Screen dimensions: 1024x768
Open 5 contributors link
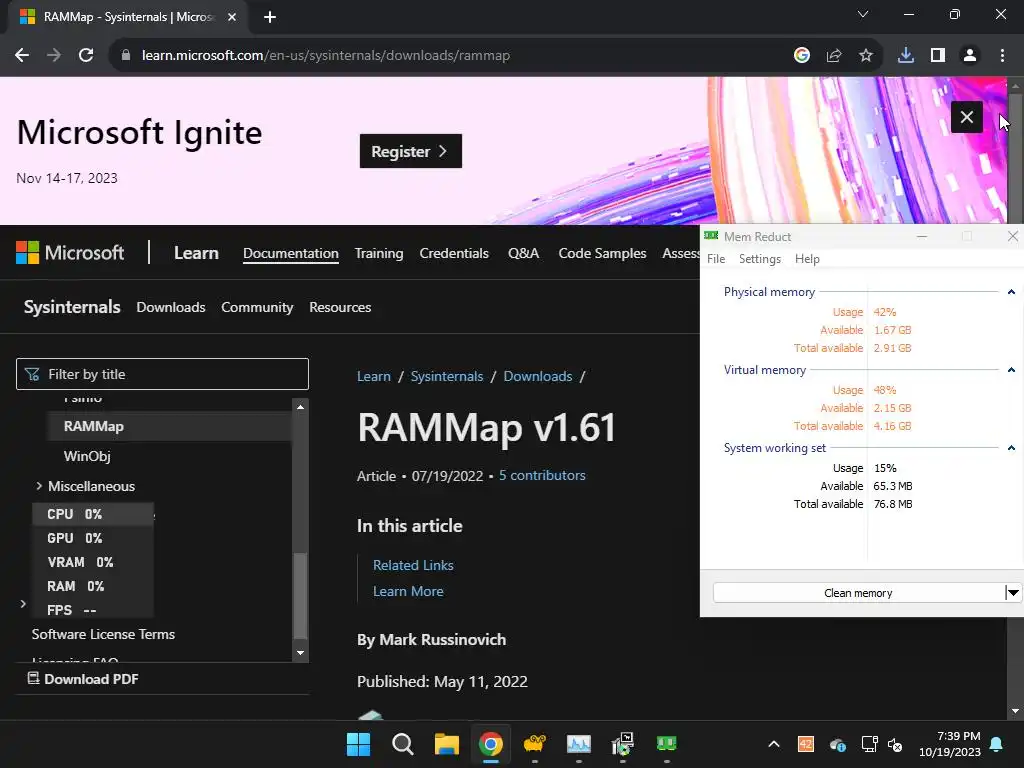[542, 475]
